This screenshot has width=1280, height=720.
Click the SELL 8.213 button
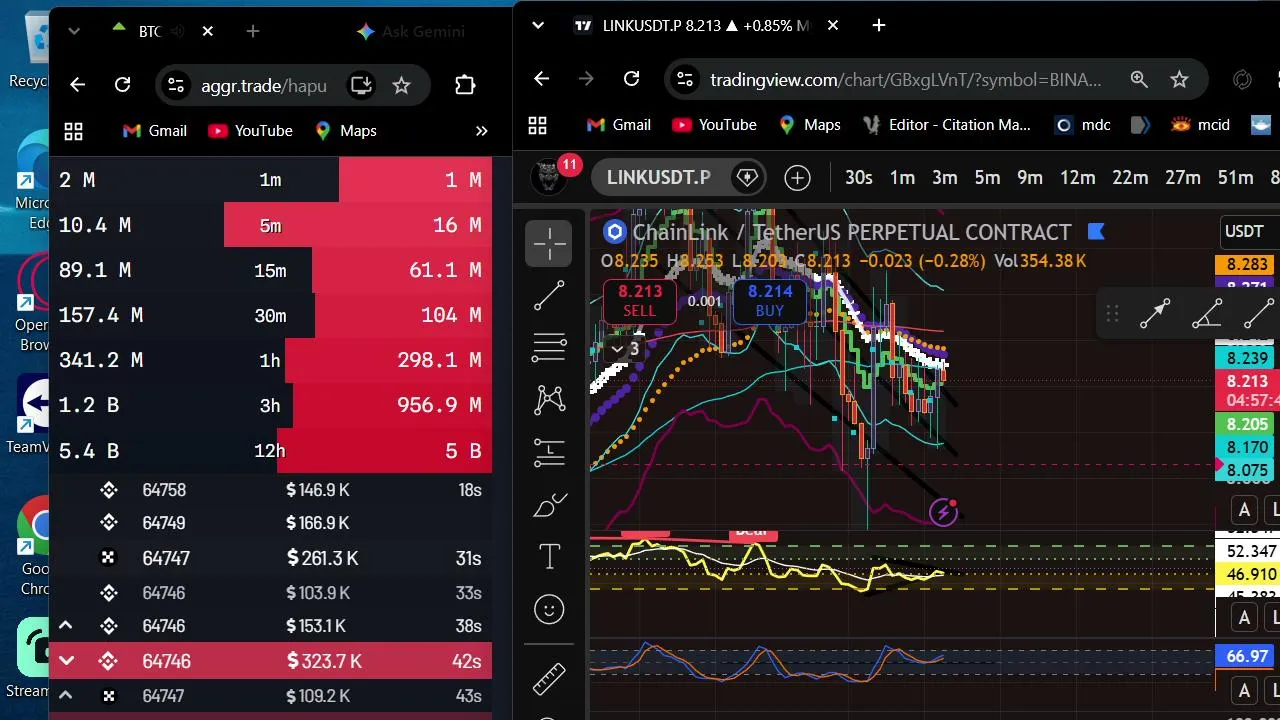640,300
